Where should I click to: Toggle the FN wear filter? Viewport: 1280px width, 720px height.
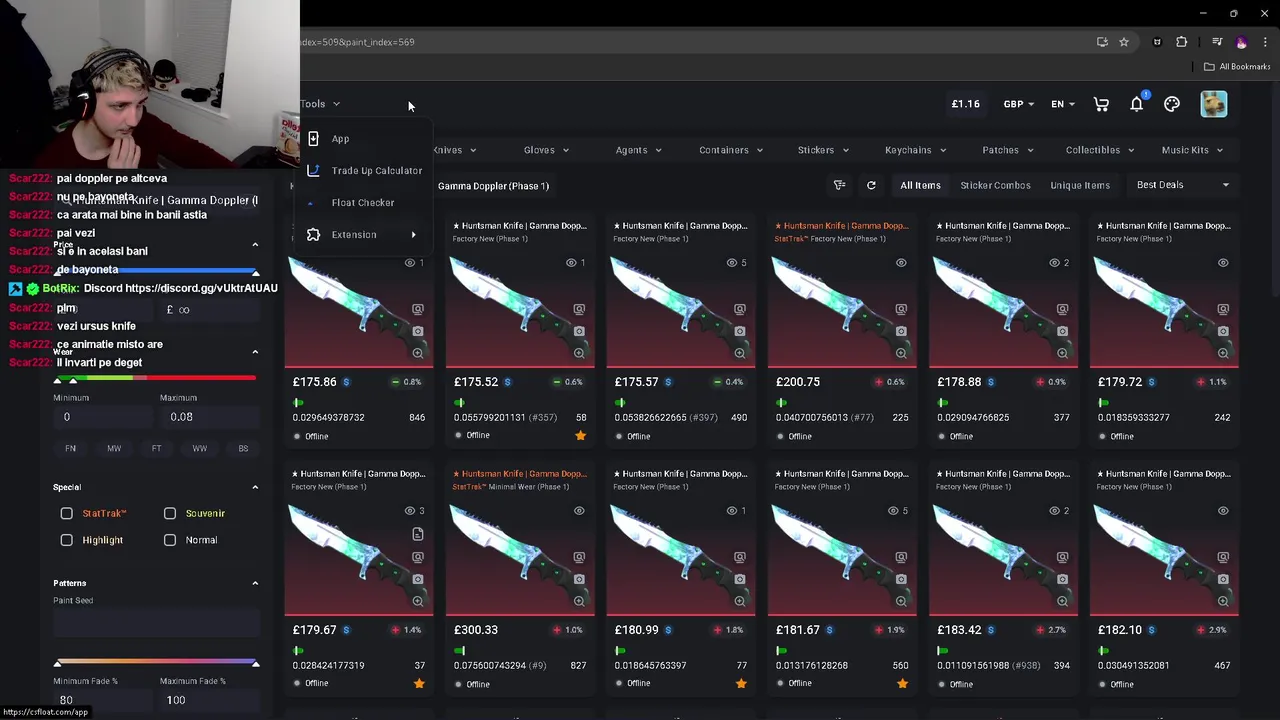(71, 448)
